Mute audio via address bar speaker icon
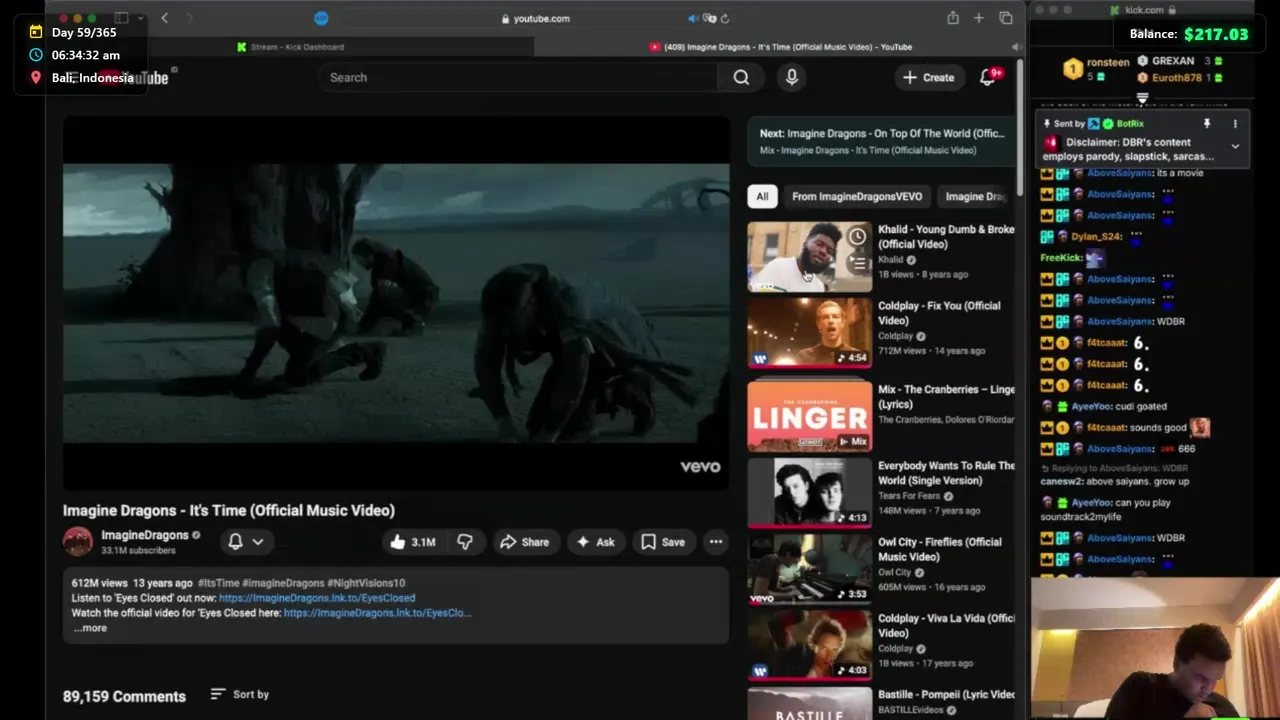The width and height of the screenshot is (1280, 720). (692, 18)
